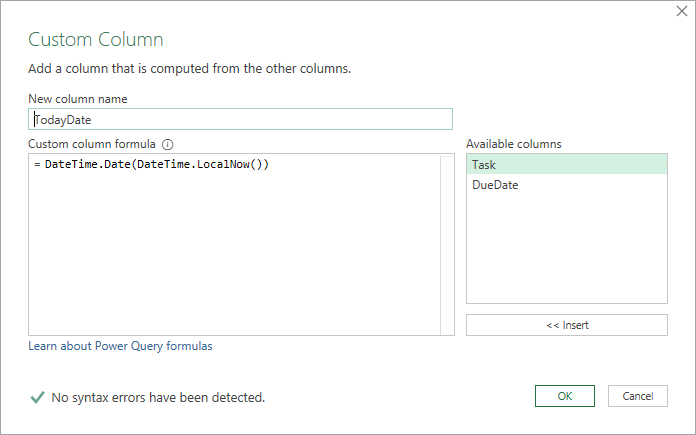Confirm the custom column with OK
Image resolution: width=696 pixels, height=435 pixels.
[564, 396]
